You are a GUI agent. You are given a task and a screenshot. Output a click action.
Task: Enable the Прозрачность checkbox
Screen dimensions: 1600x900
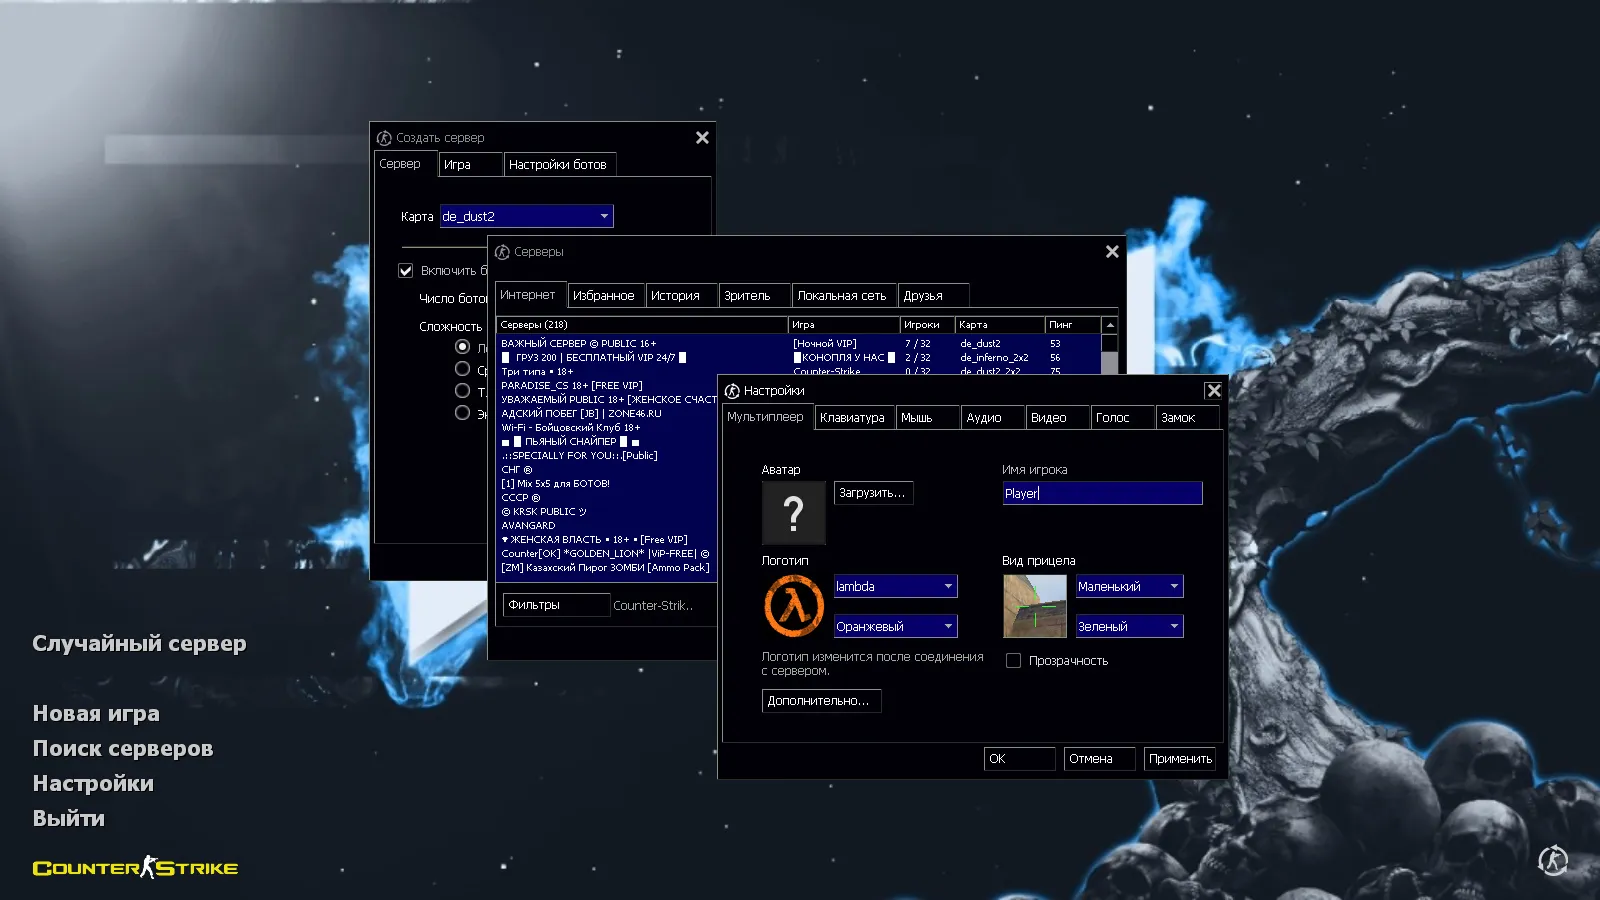click(x=1013, y=661)
